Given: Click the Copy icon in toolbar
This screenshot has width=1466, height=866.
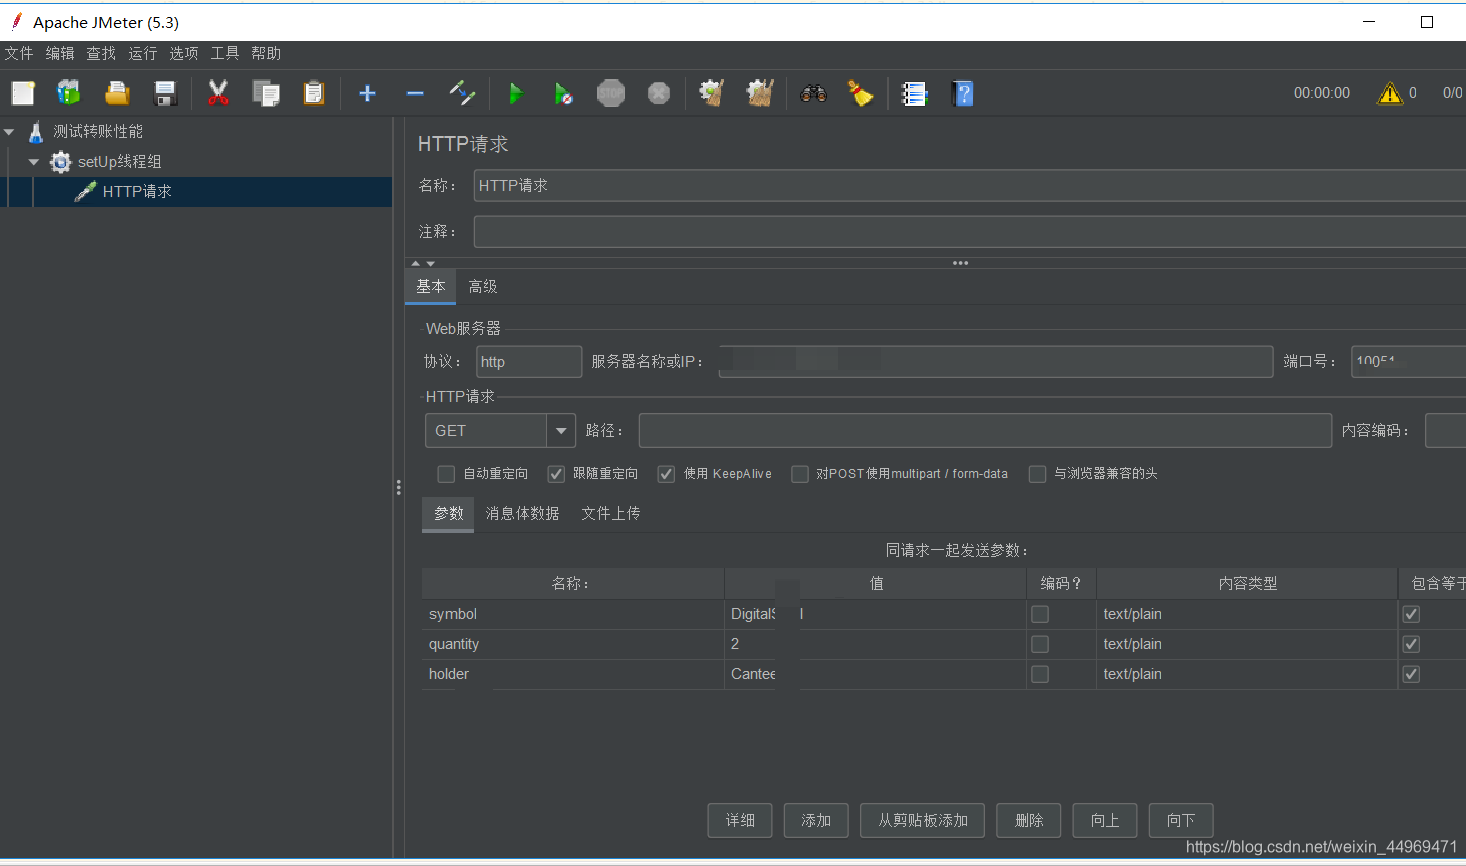Looking at the screenshot, I should click(x=266, y=93).
